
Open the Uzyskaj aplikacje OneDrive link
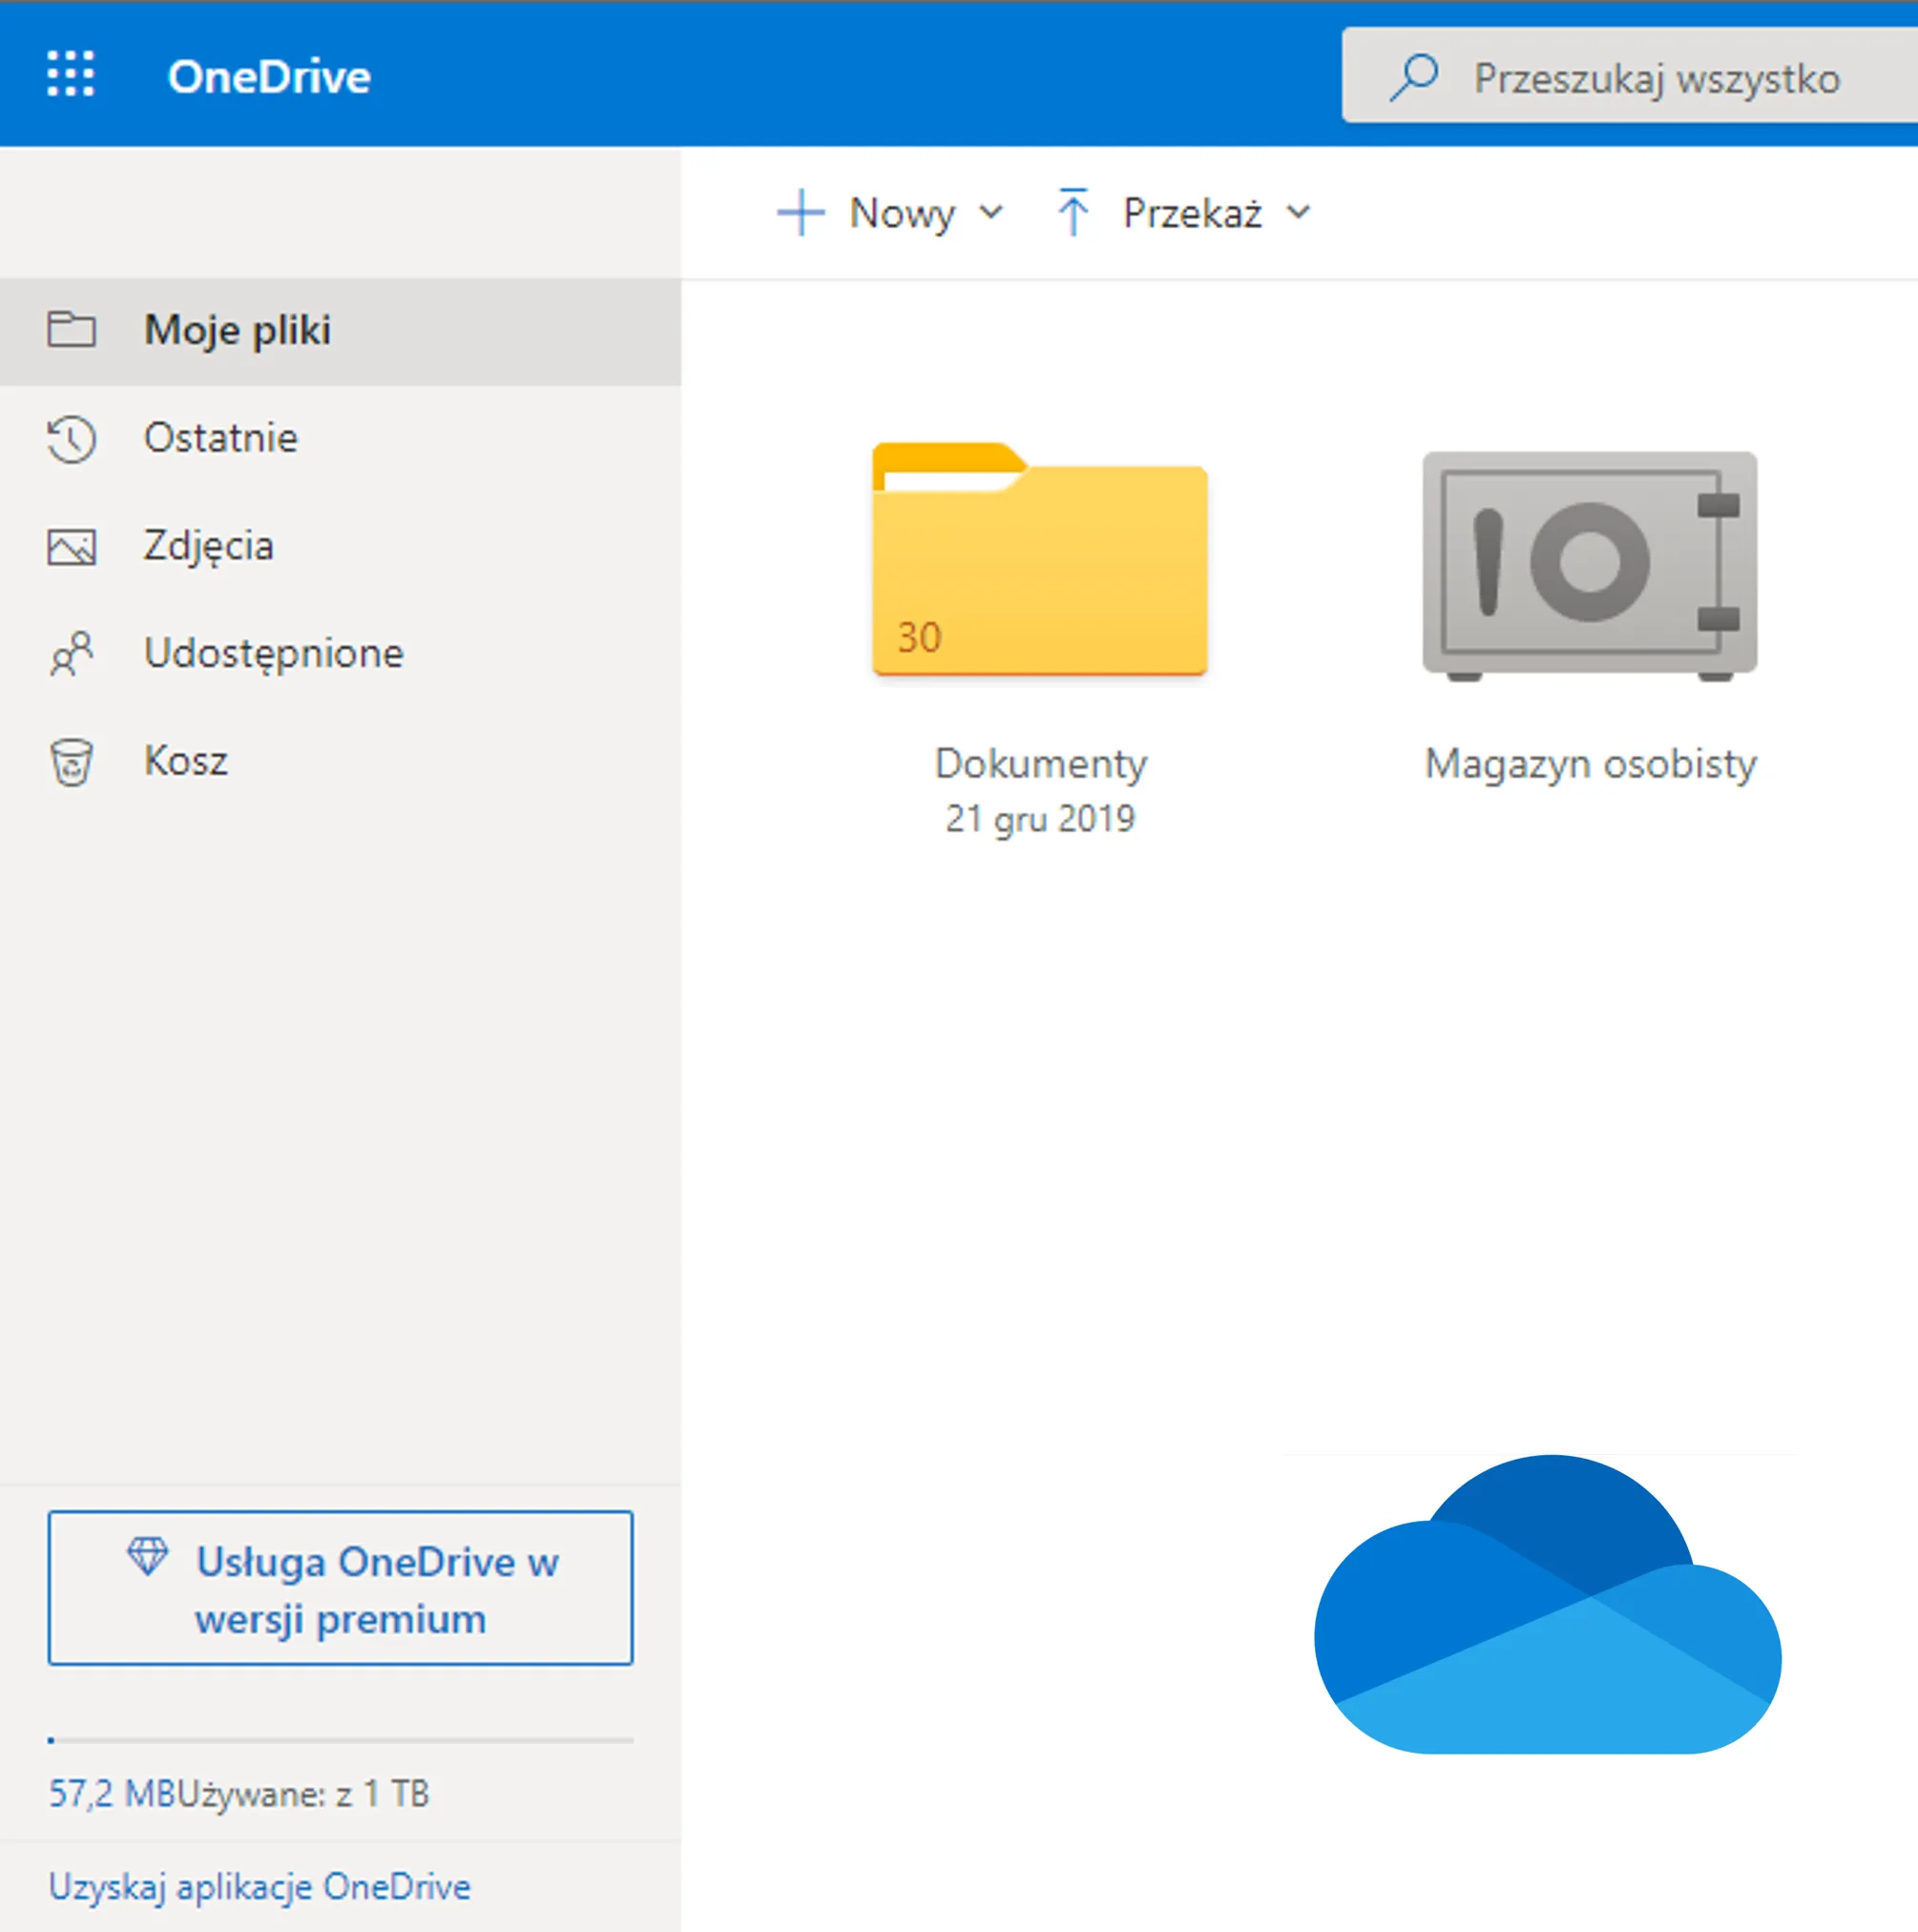tap(259, 1887)
